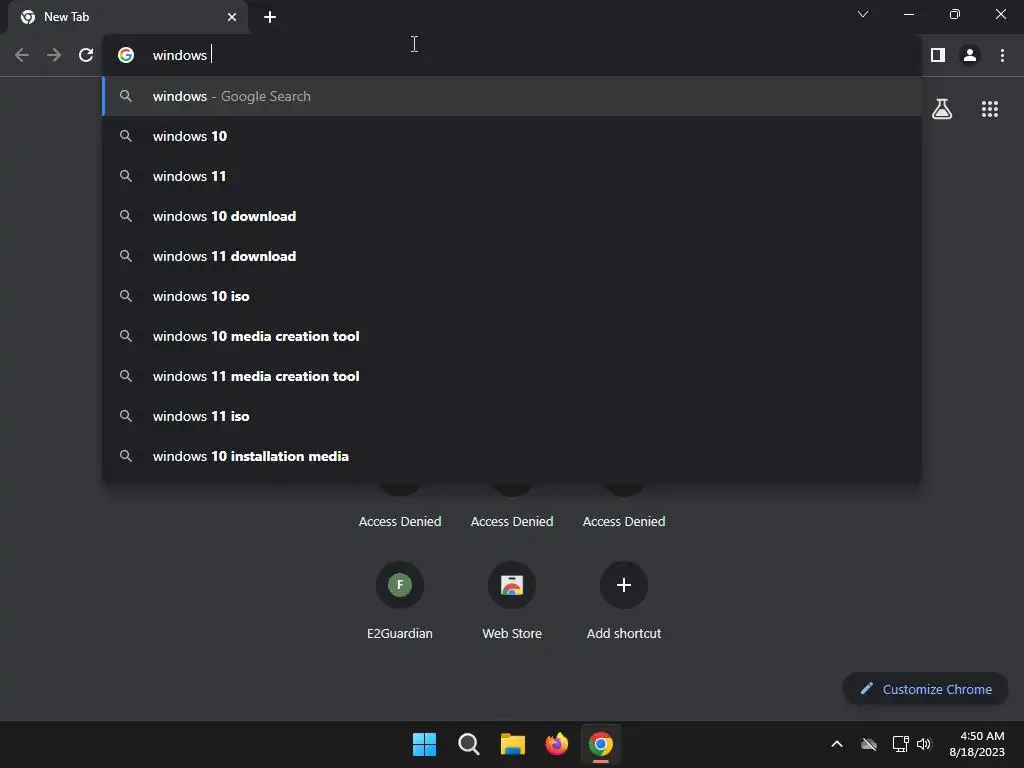
Task: Click the Customize Chrome button
Action: (x=925, y=689)
